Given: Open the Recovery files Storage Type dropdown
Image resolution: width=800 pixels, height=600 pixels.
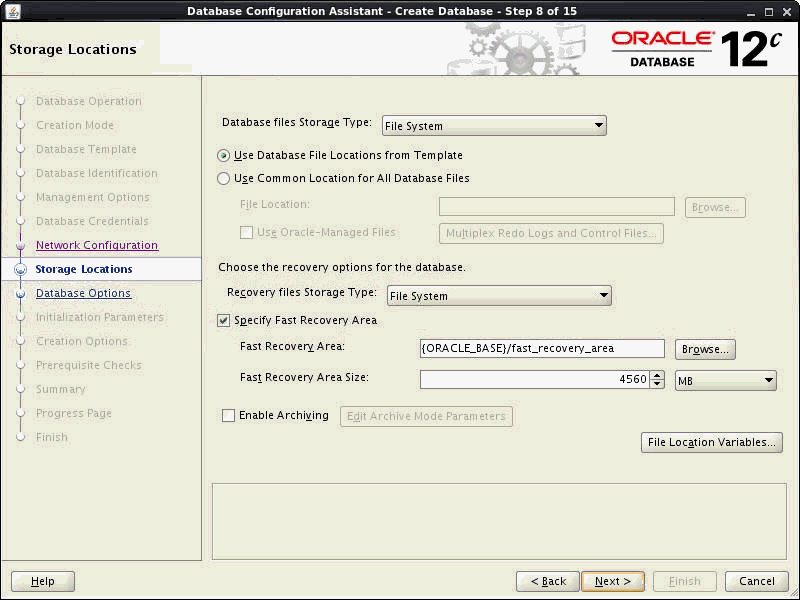Looking at the screenshot, I should coord(499,296).
